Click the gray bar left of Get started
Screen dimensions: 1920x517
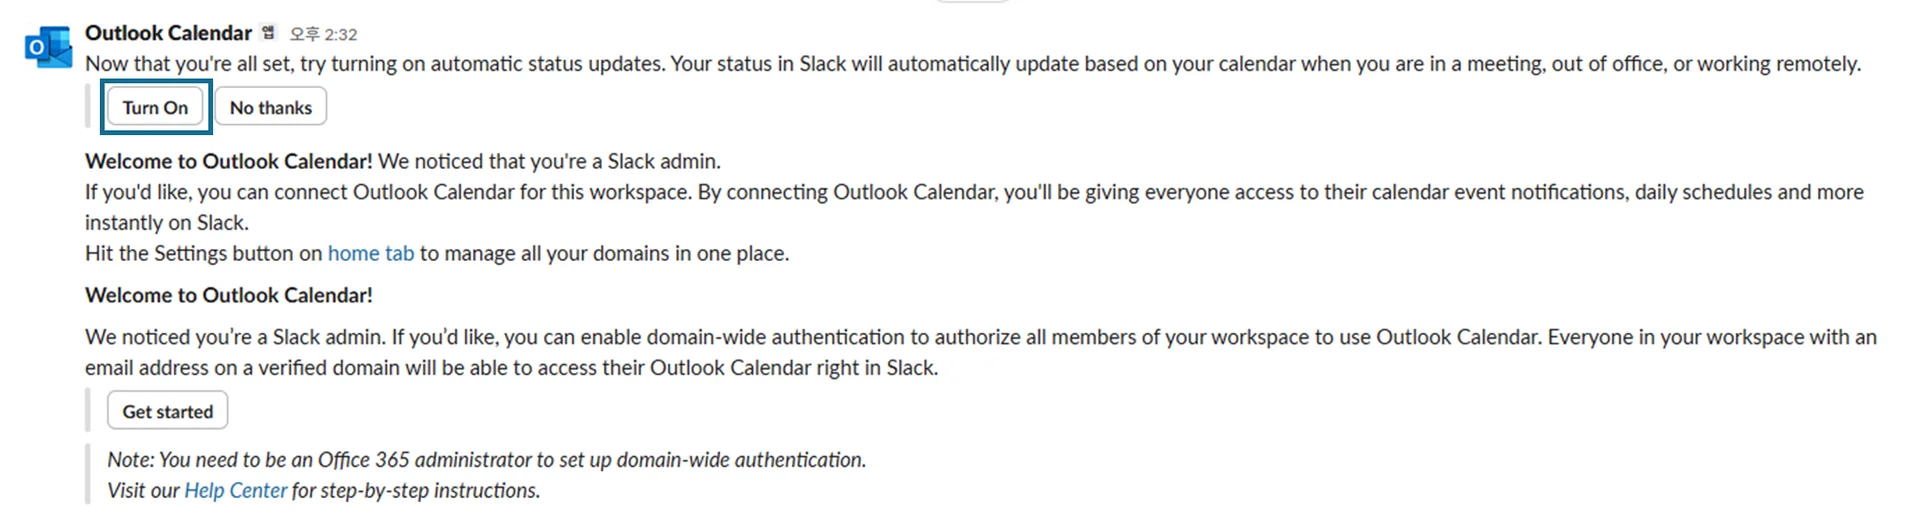coord(88,411)
